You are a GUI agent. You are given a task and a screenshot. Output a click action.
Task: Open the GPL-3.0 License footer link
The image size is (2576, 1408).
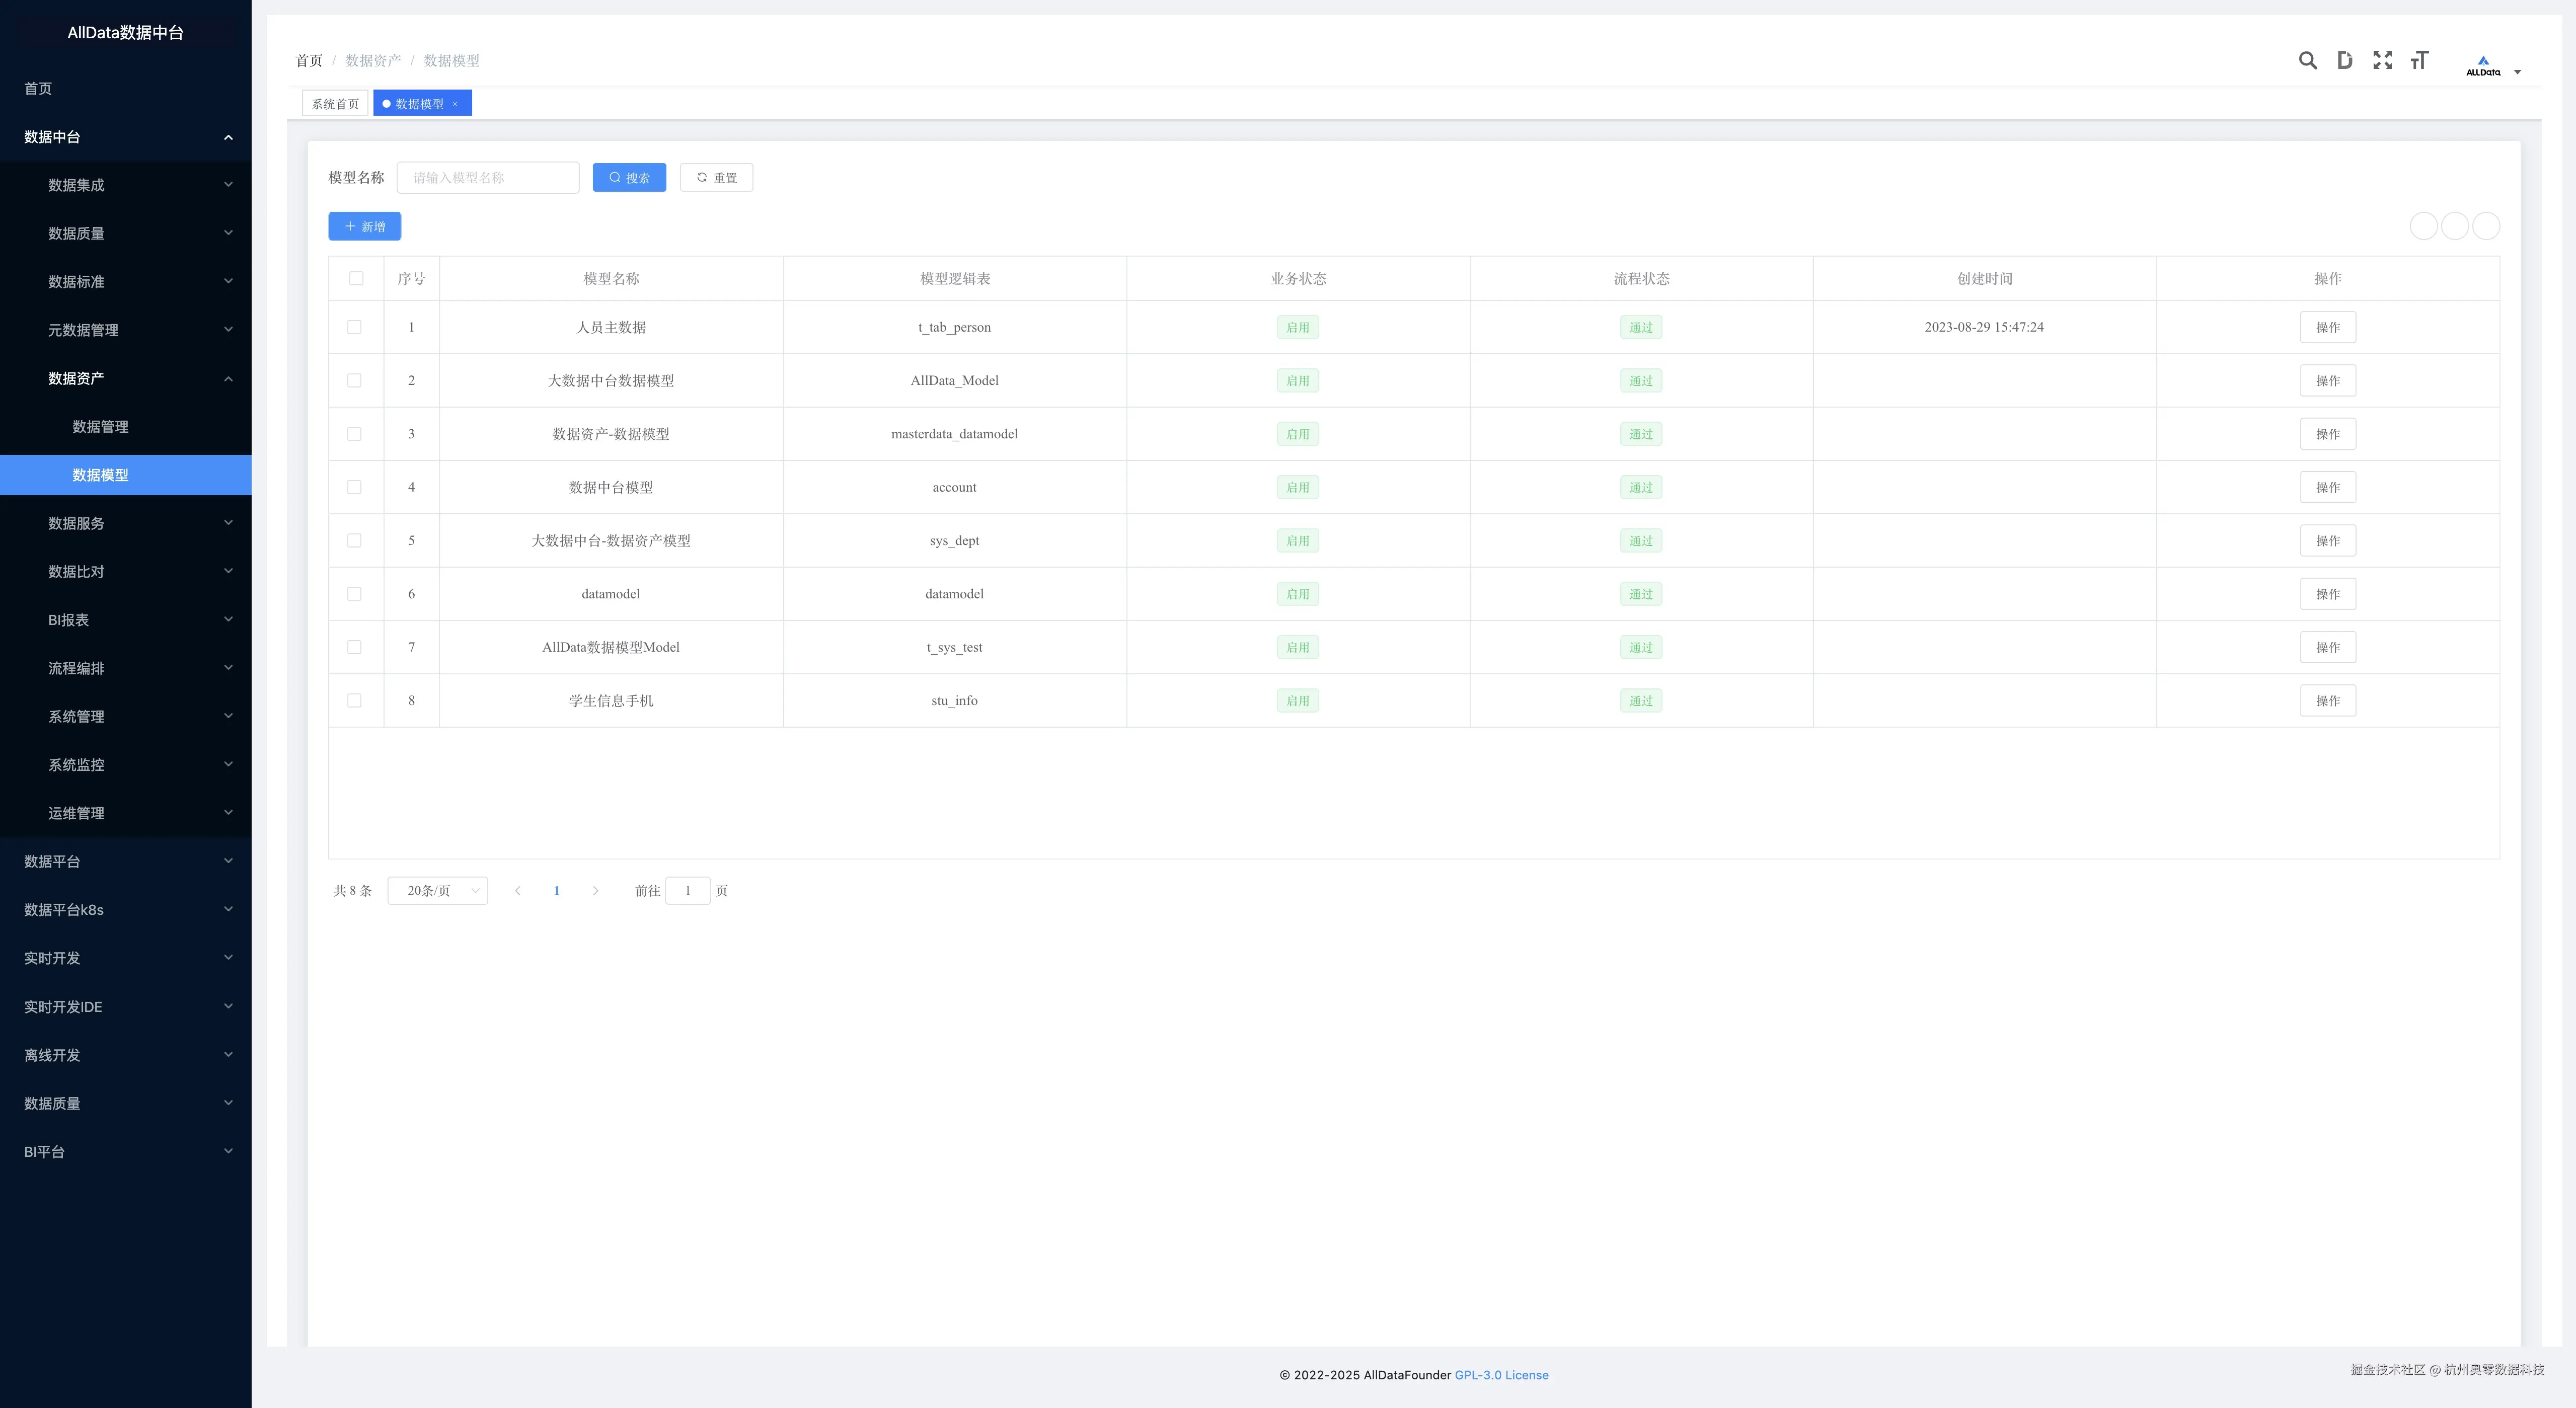[1501, 1376]
